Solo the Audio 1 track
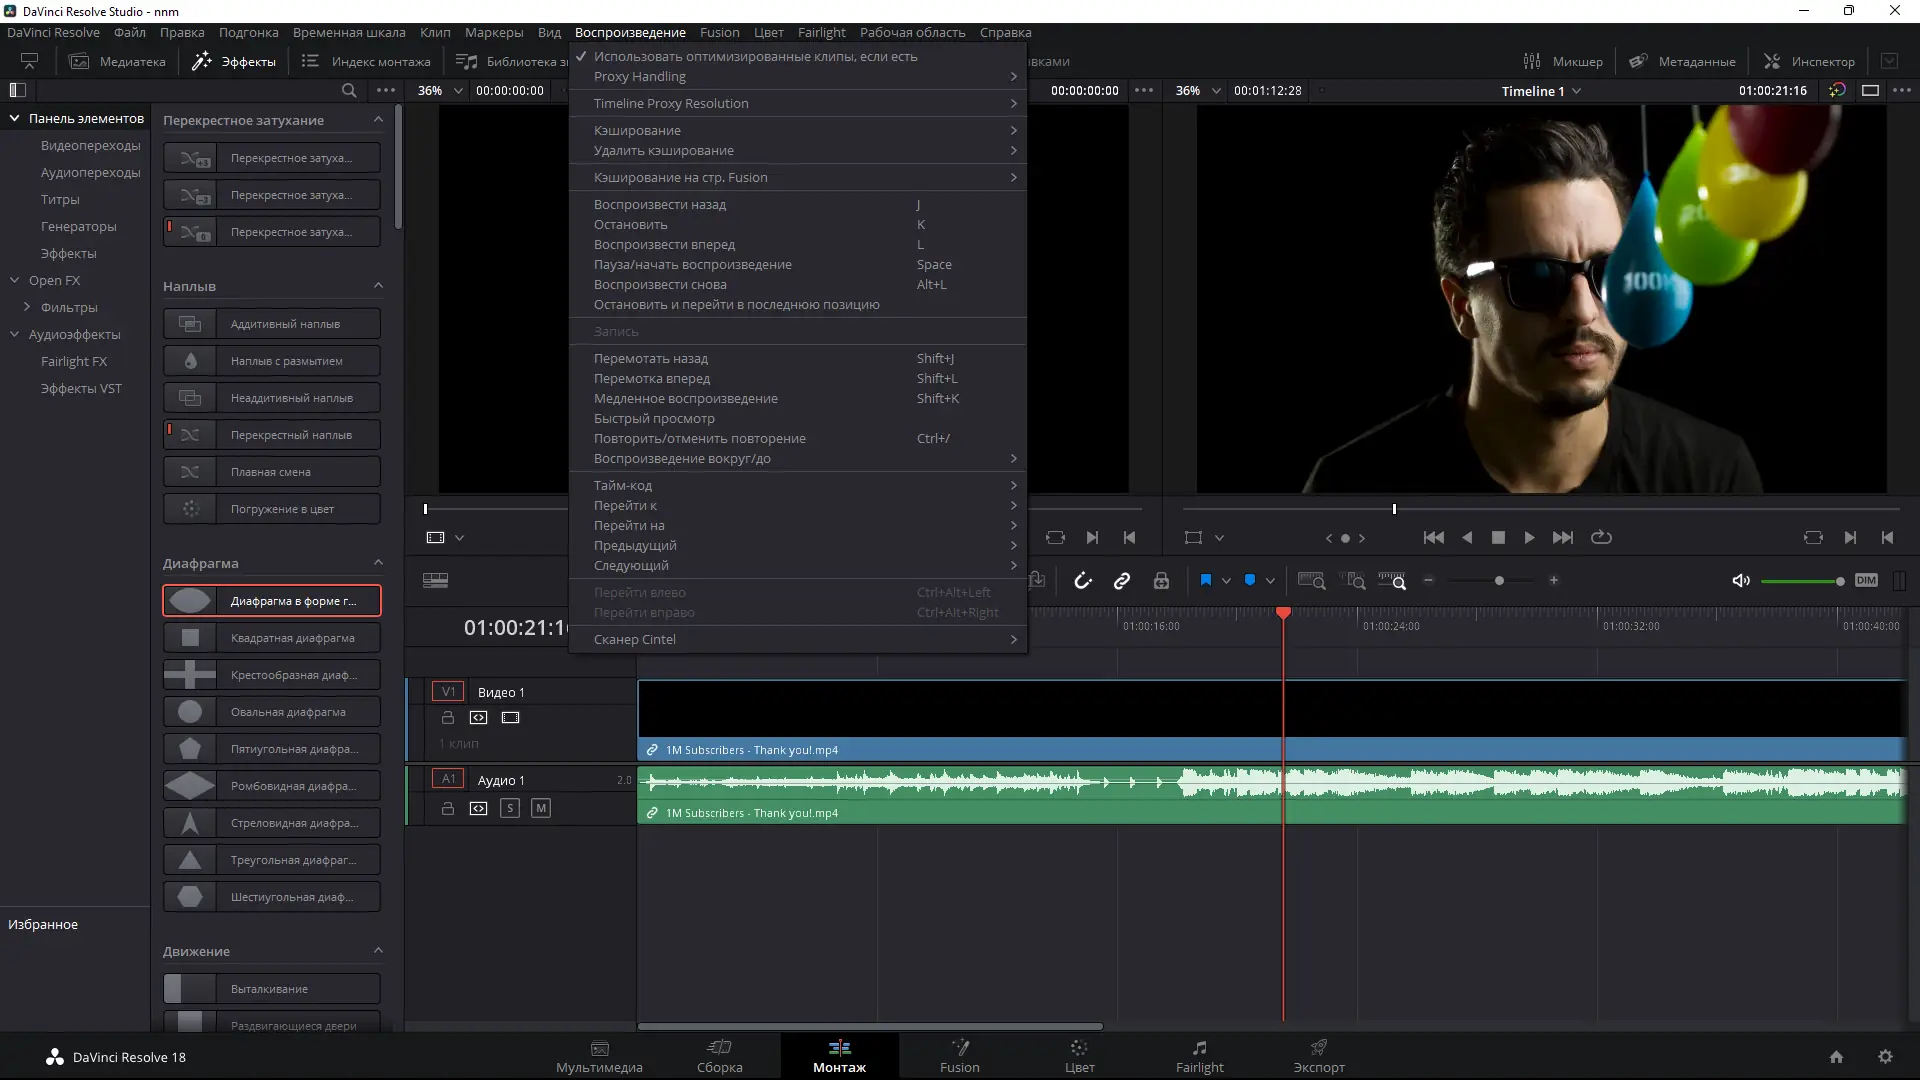 click(510, 808)
